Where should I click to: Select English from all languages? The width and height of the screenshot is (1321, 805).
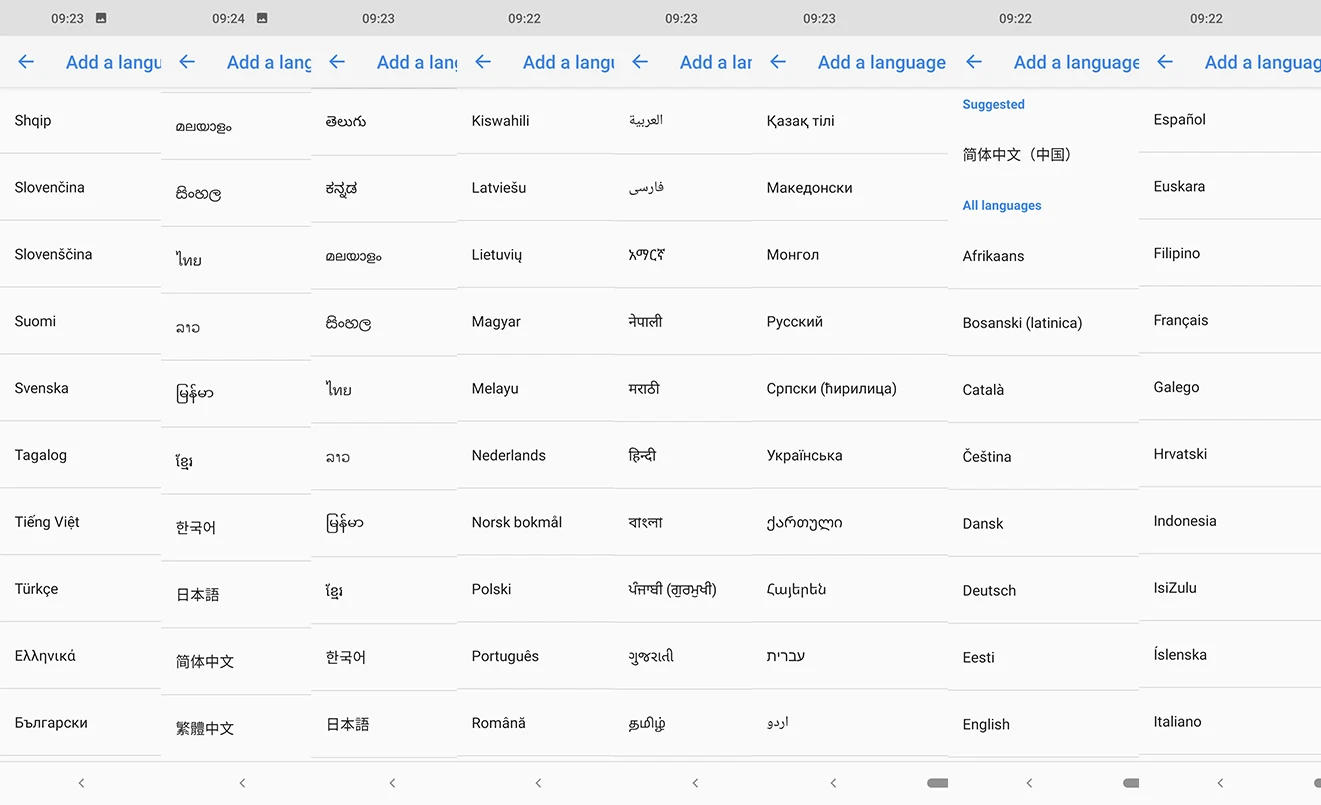tap(1043, 725)
